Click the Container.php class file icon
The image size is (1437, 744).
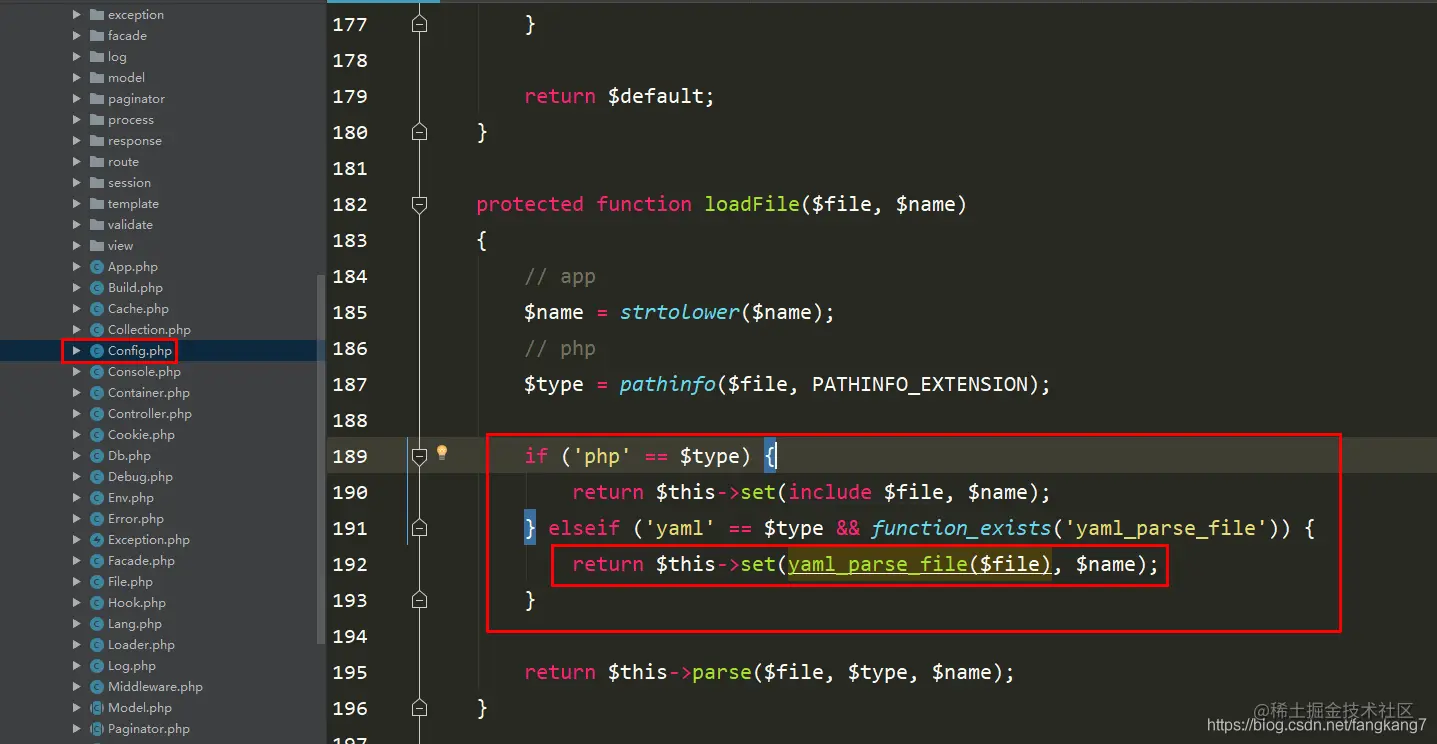[97, 393]
